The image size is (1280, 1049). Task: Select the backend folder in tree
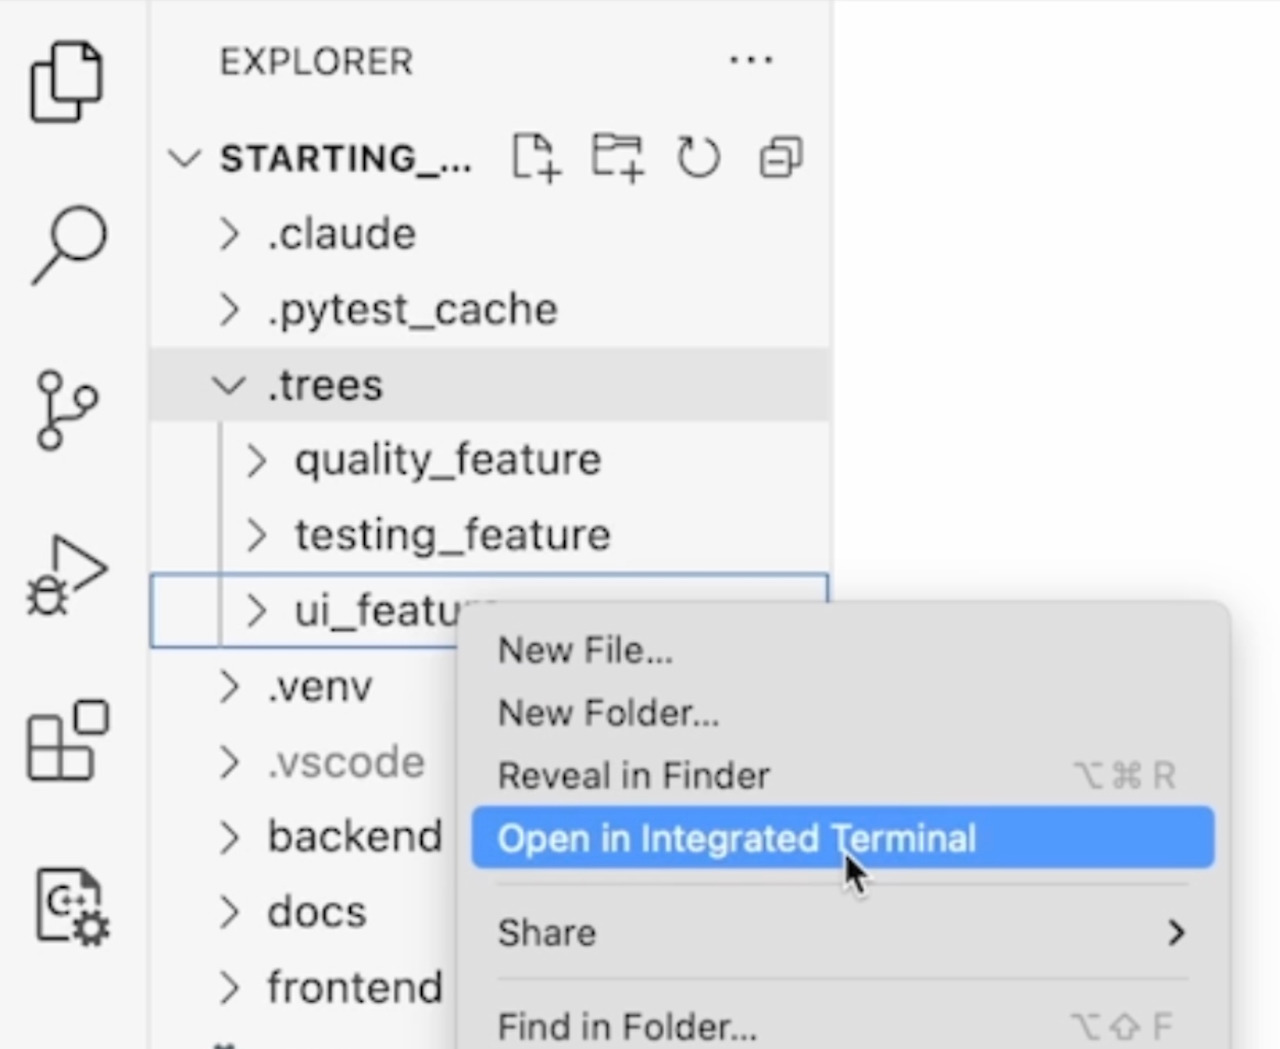tap(354, 836)
